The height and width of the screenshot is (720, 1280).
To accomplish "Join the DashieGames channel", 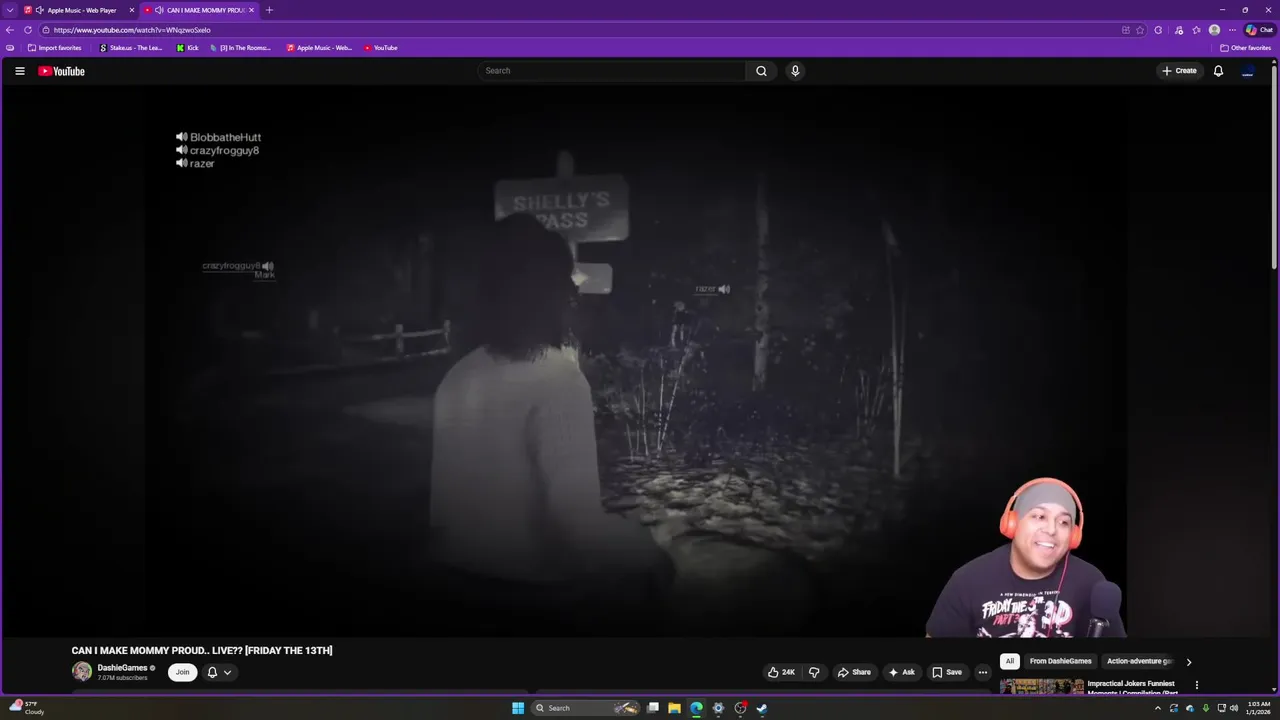I will click(x=182, y=672).
